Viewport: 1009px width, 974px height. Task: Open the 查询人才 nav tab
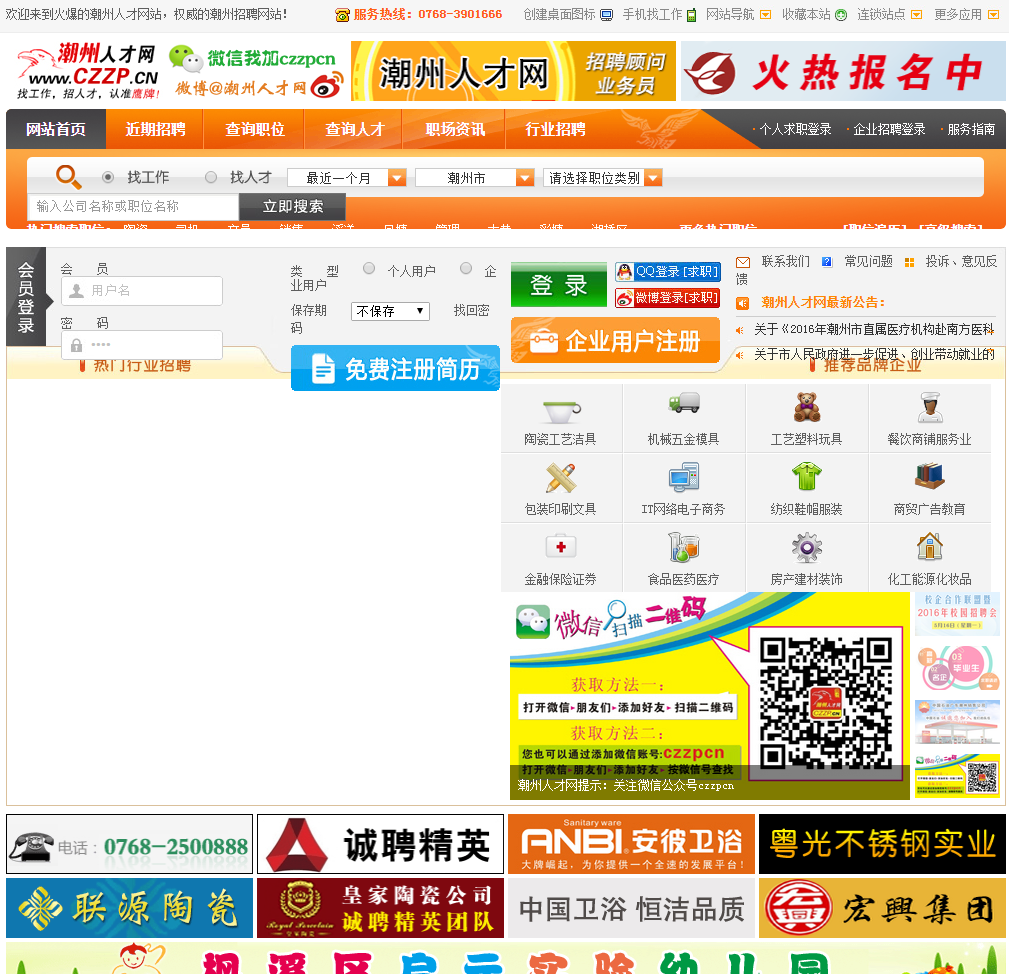pos(355,129)
